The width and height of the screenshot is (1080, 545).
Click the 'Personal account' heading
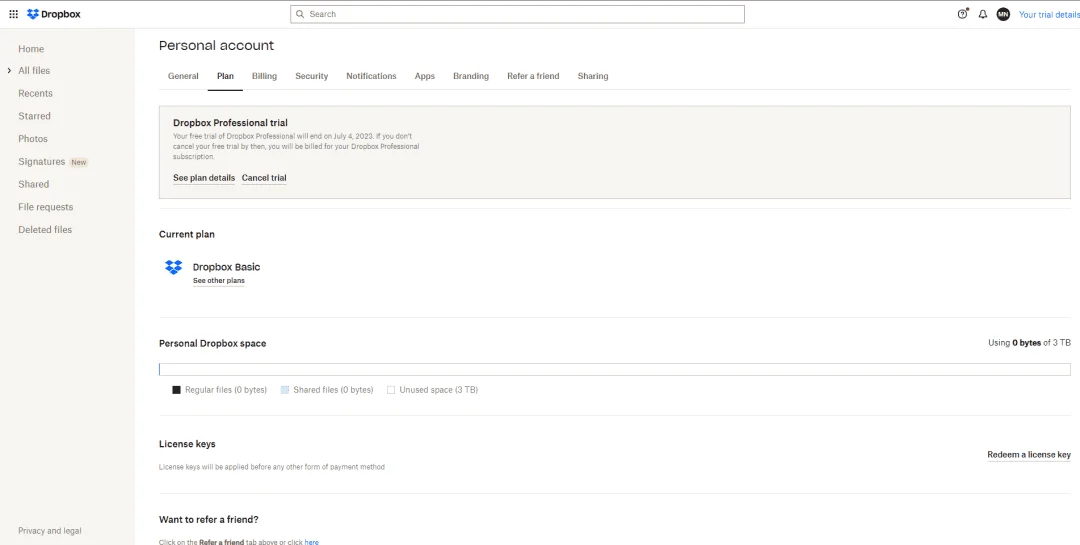click(x=216, y=45)
